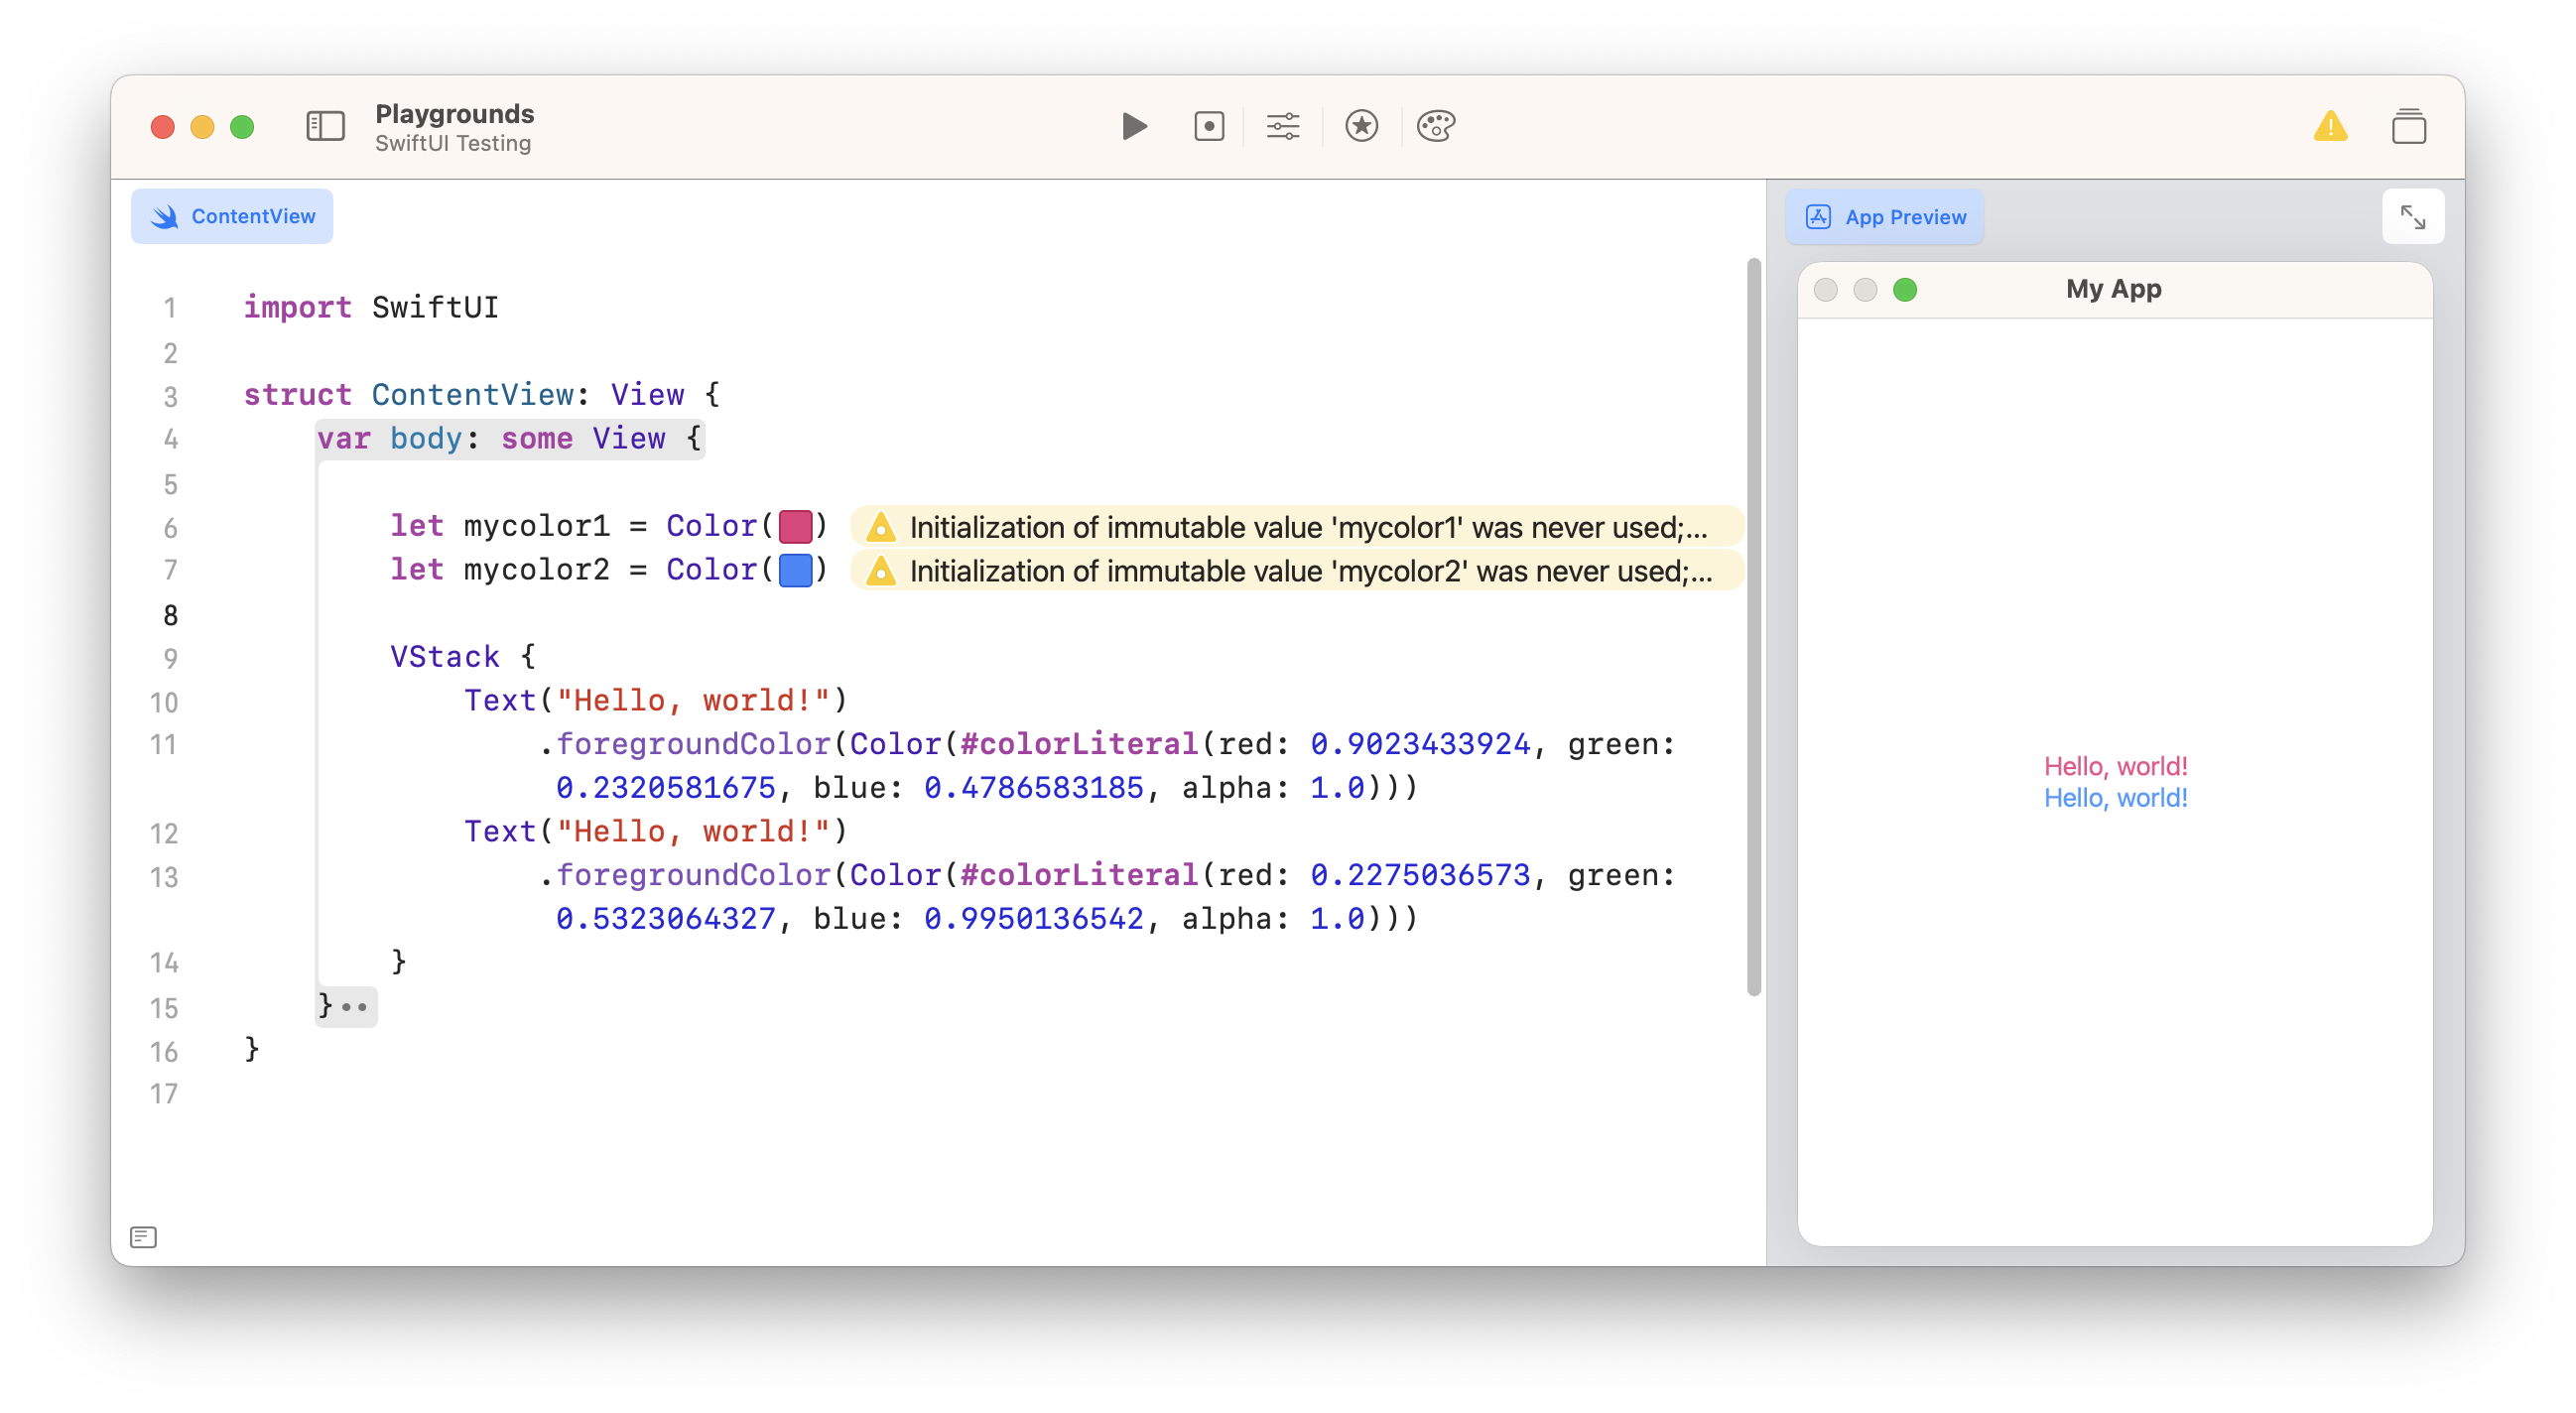Click the editor vertical scrollbar
Image resolution: width=2576 pixels, height=1413 pixels.
pos(1753,626)
